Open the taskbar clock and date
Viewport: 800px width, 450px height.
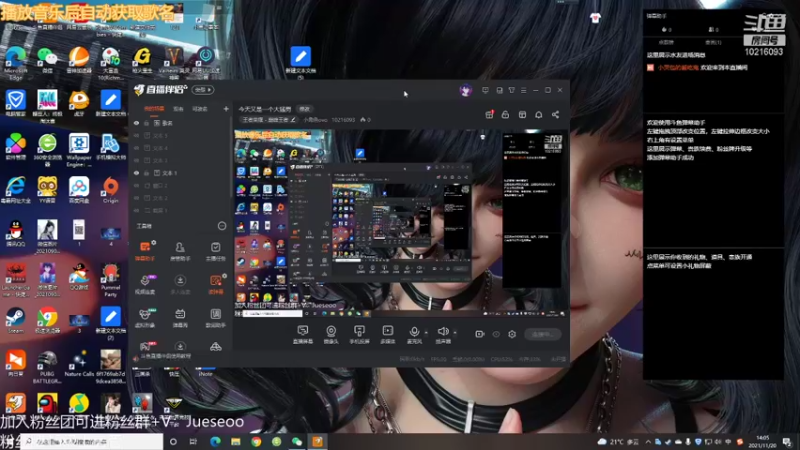762,442
